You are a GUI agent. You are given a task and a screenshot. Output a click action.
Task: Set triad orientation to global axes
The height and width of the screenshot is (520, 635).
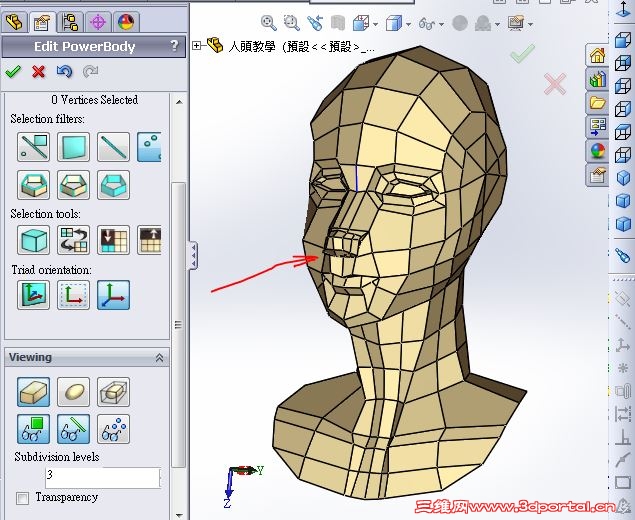click(x=113, y=295)
